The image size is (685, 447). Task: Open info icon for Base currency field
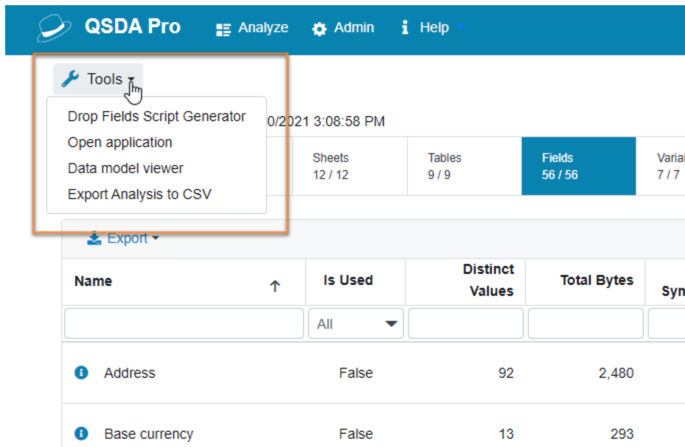point(81,433)
